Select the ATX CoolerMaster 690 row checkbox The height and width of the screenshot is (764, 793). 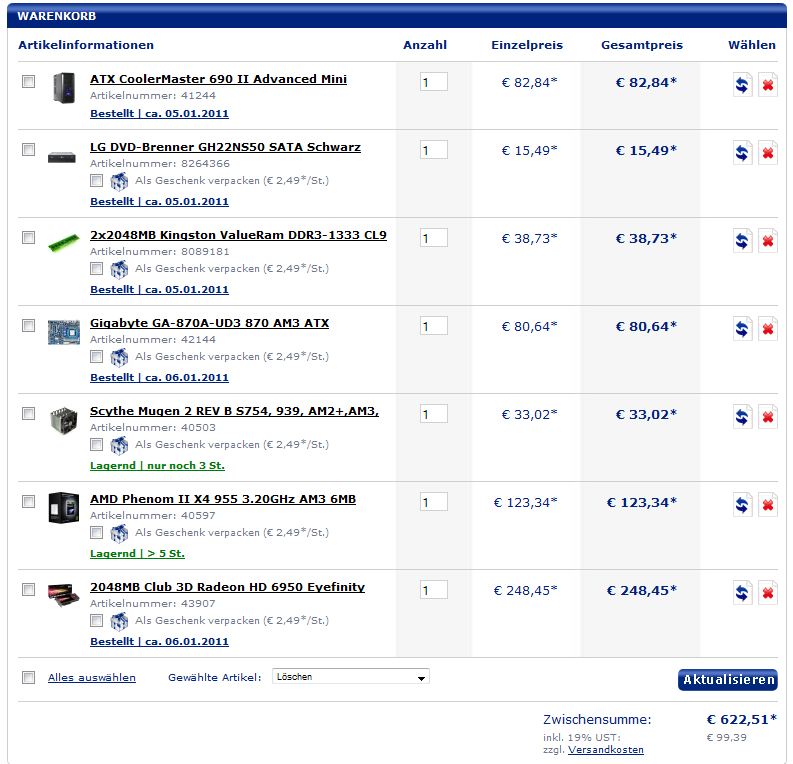[28, 82]
